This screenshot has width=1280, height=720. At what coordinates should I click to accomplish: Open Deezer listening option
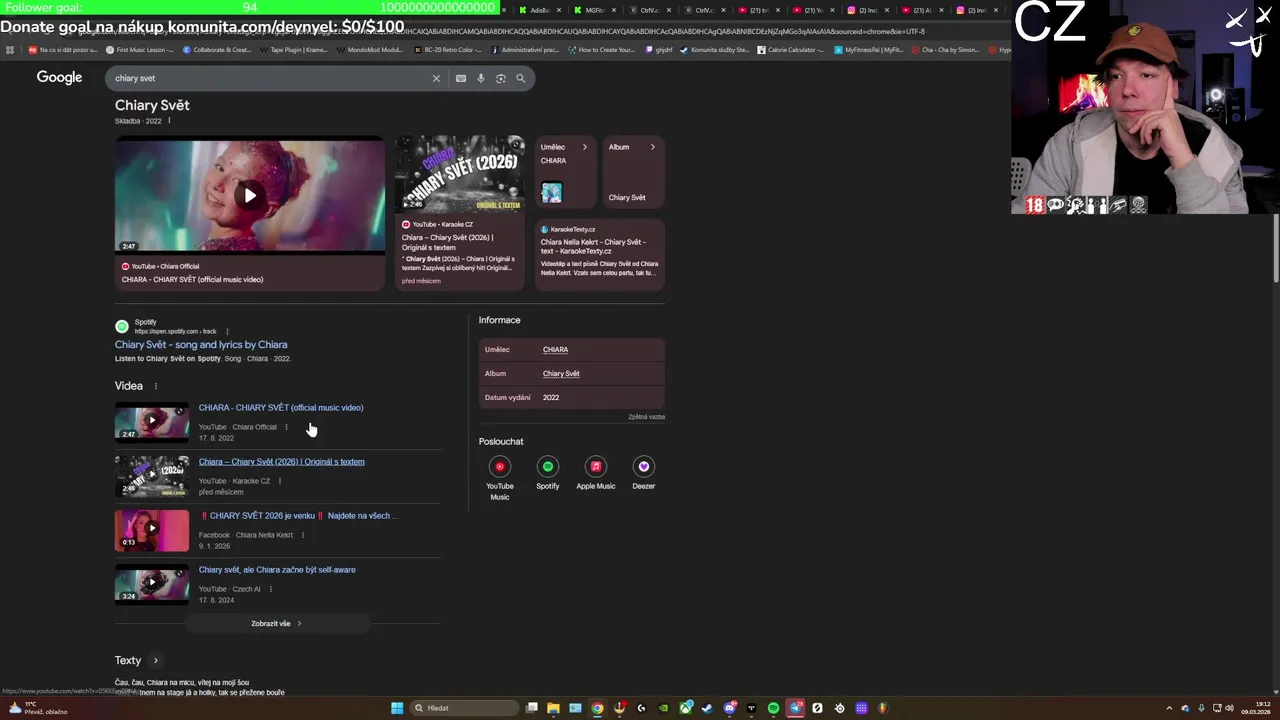click(x=644, y=474)
